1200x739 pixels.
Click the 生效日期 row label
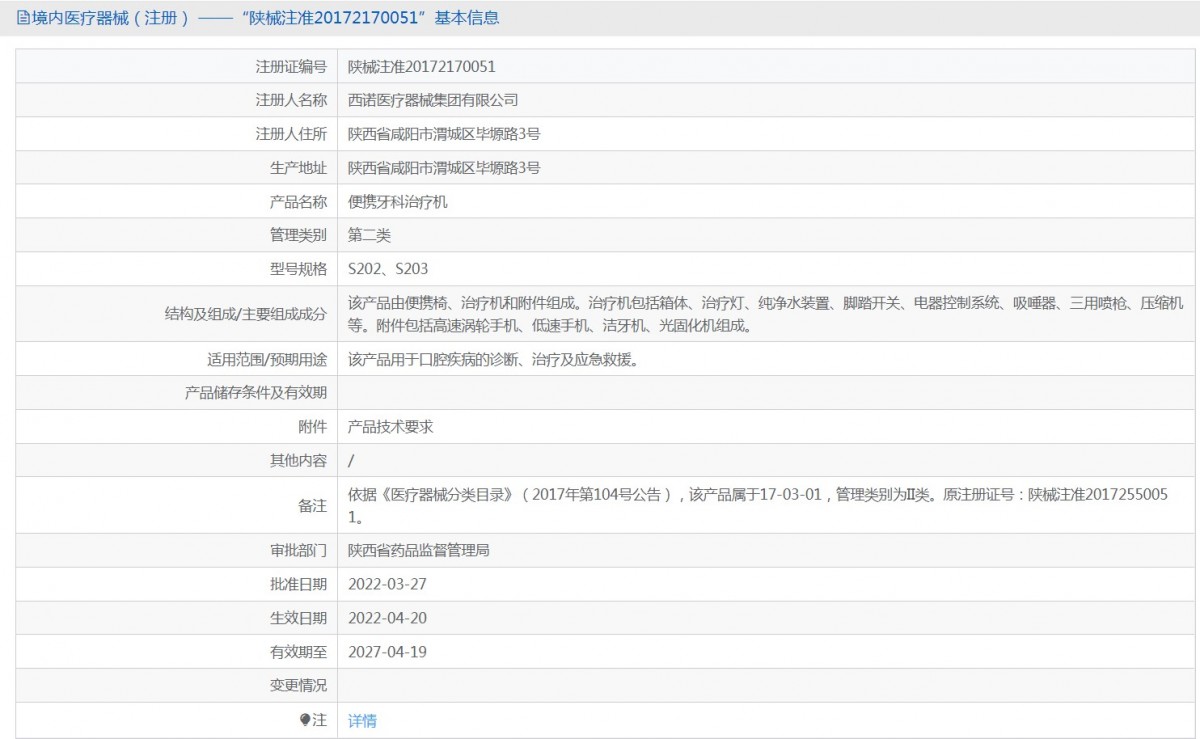[x=298, y=618]
